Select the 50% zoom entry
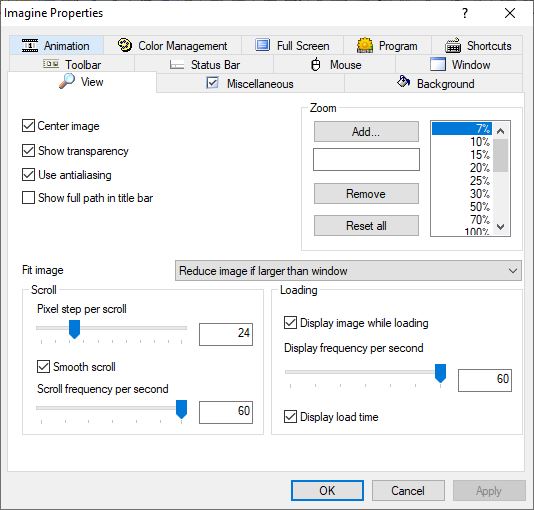This screenshot has width=534, height=510. (x=462, y=206)
